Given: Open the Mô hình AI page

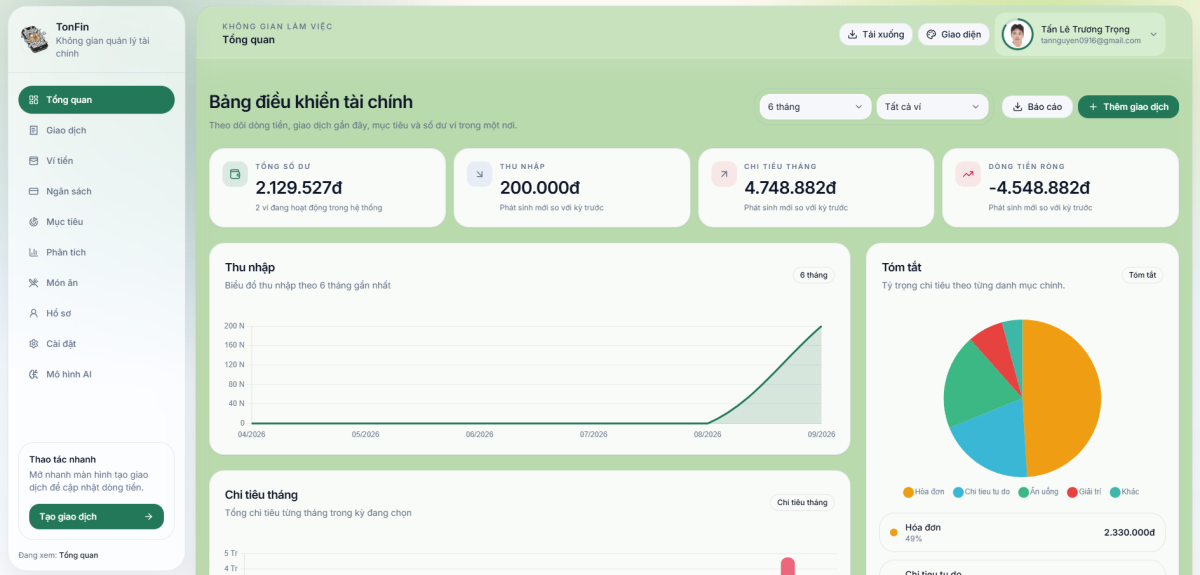Looking at the screenshot, I should coord(96,374).
